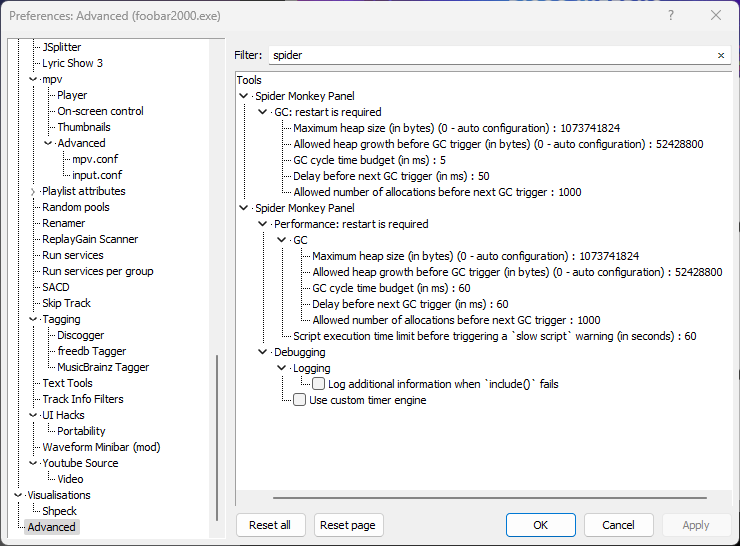Open On-screen control page
The width and height of the screenshot is (740, 546).
coord(100,111)
